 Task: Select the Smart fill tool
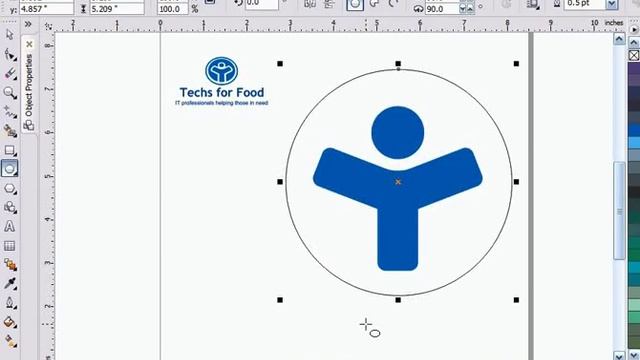[x=10, y=131]
